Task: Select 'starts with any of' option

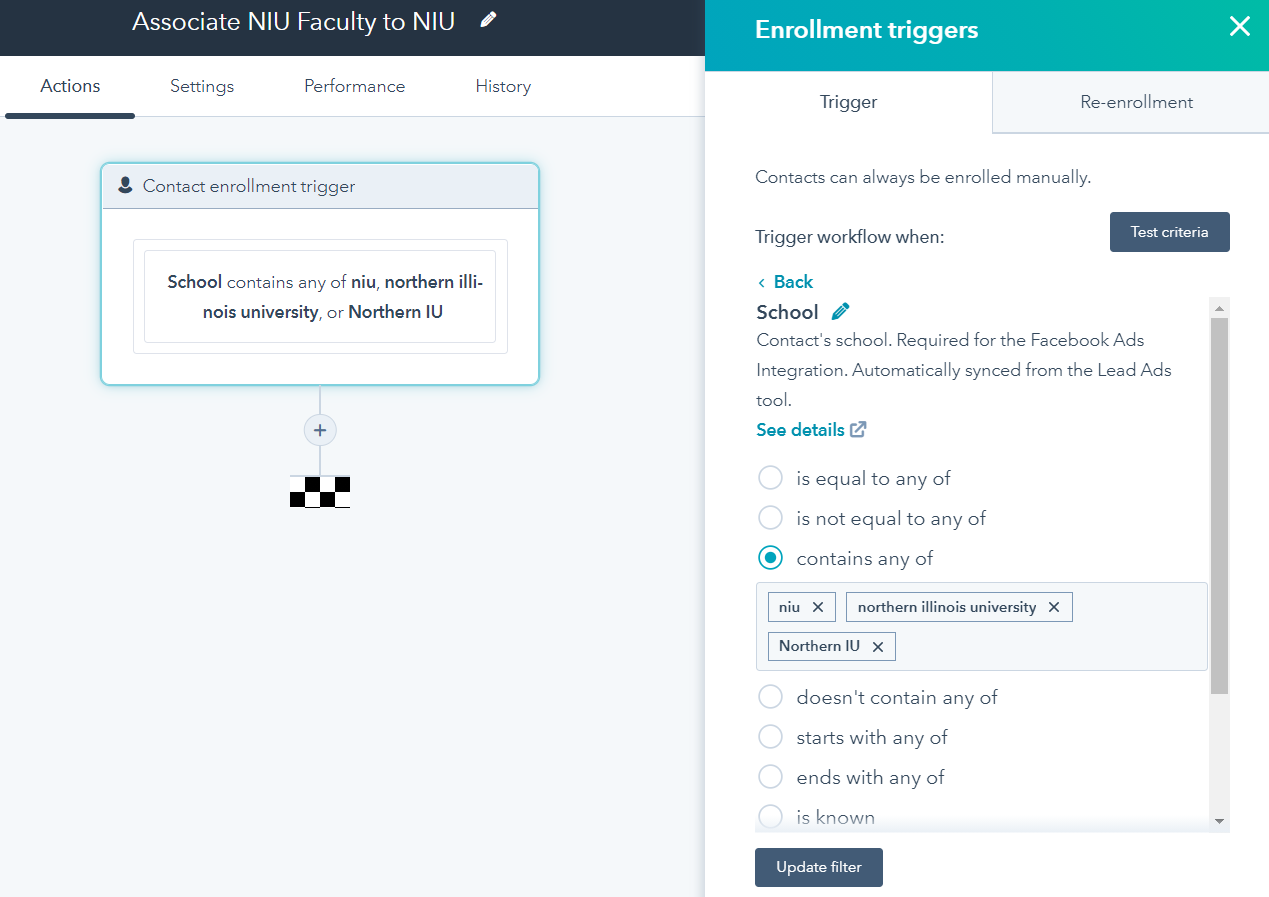Action: click(770, 737)
